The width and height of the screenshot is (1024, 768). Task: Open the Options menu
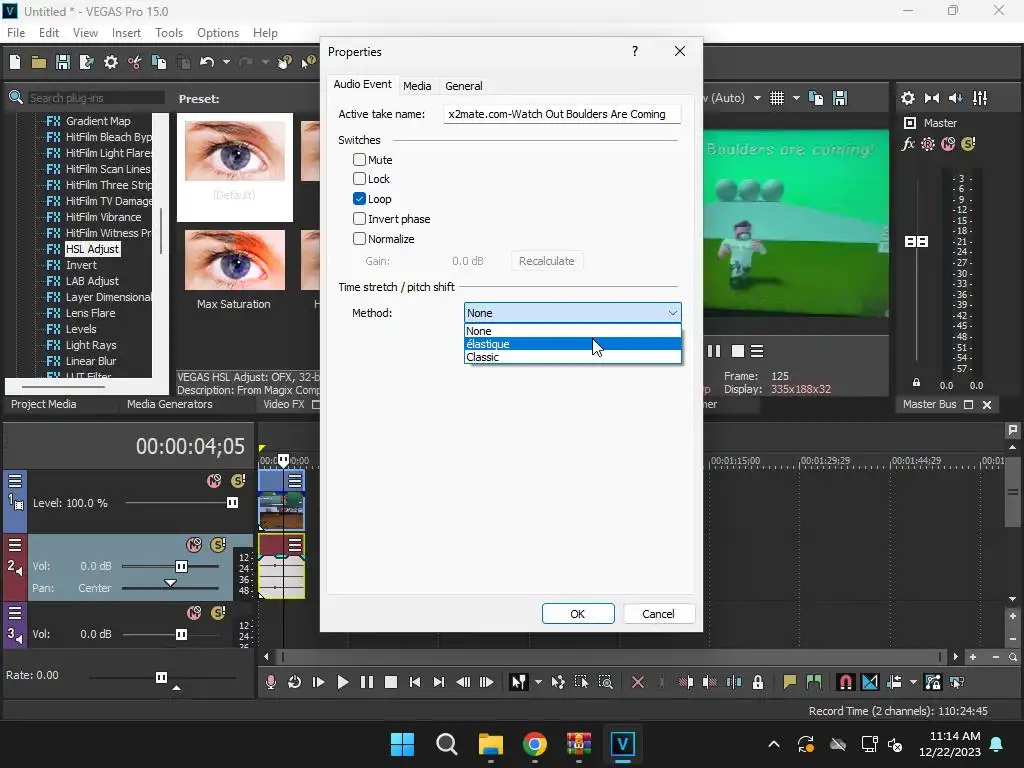(218, 33)
